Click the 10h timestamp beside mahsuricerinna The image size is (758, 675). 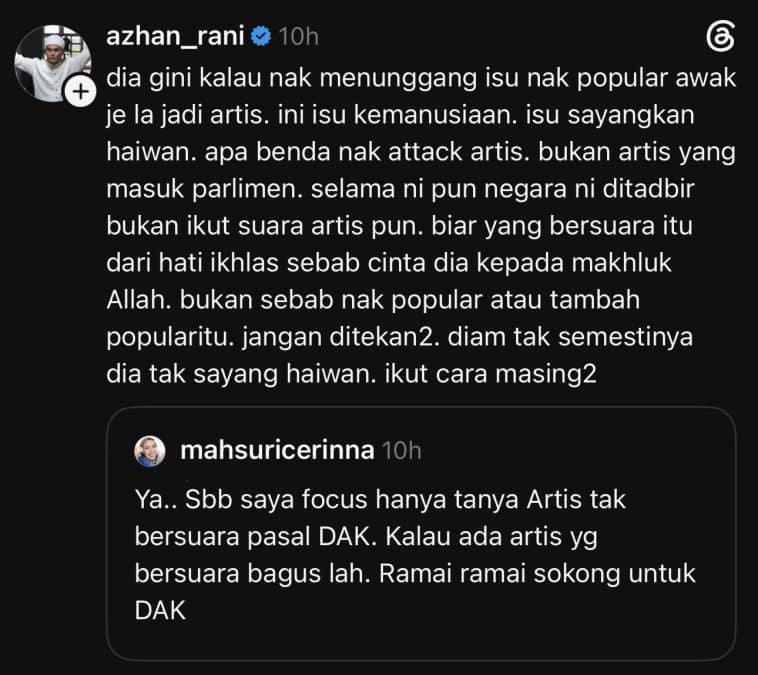(x=402, y=451)
